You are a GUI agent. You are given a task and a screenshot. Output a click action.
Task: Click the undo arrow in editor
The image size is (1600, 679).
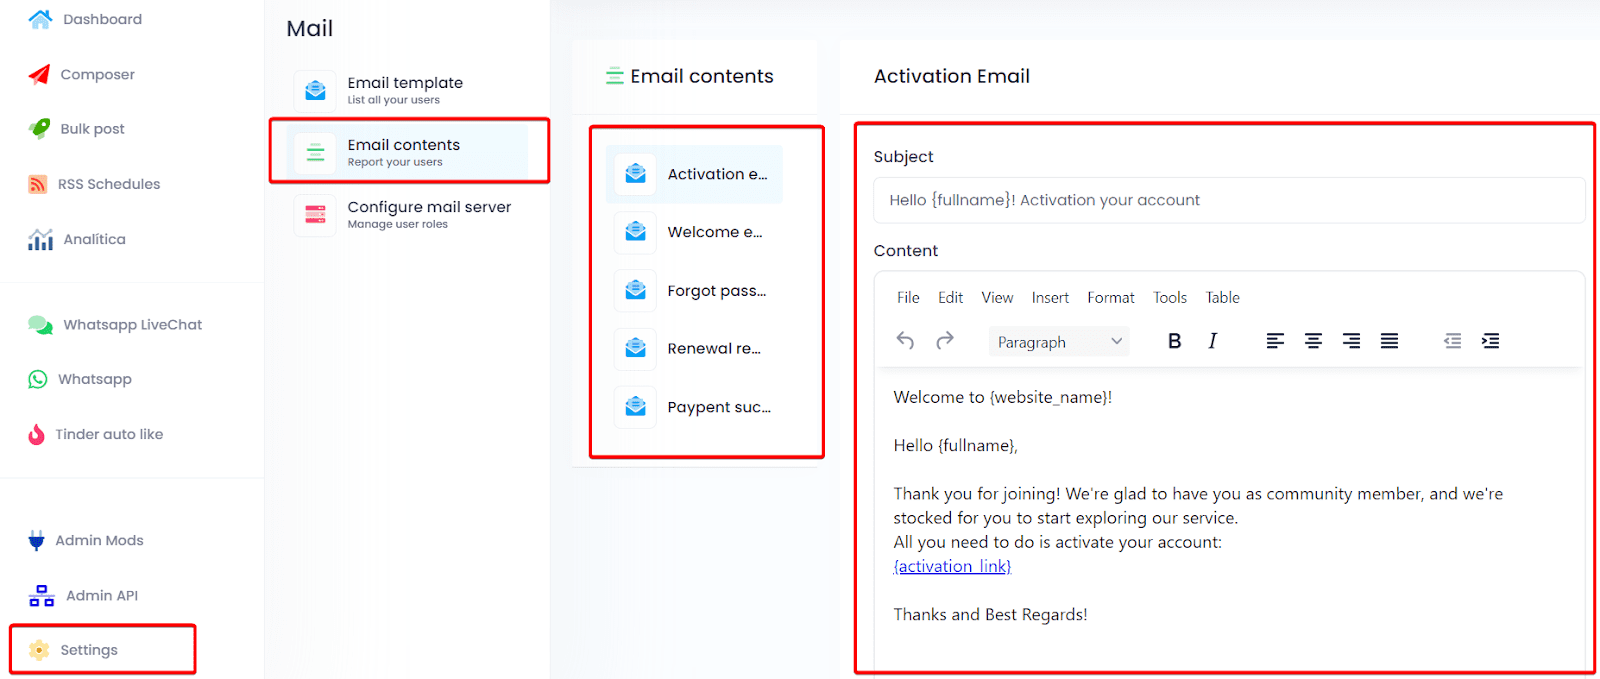(905, 341)
